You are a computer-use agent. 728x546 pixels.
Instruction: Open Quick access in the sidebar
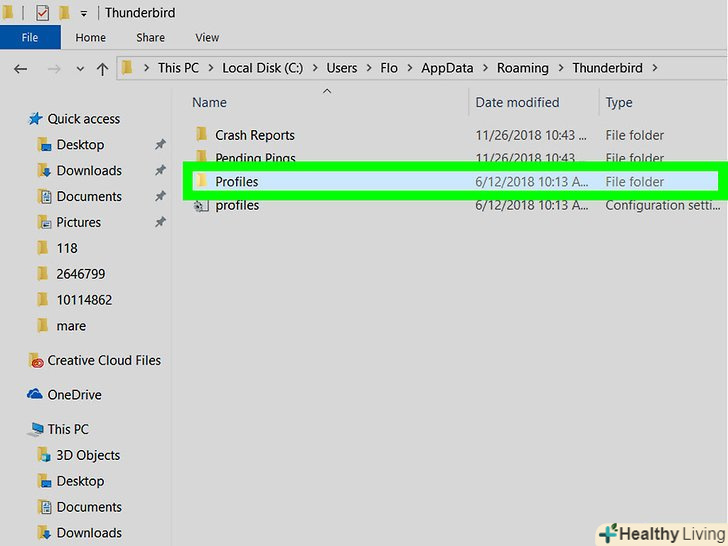point(84,119)
